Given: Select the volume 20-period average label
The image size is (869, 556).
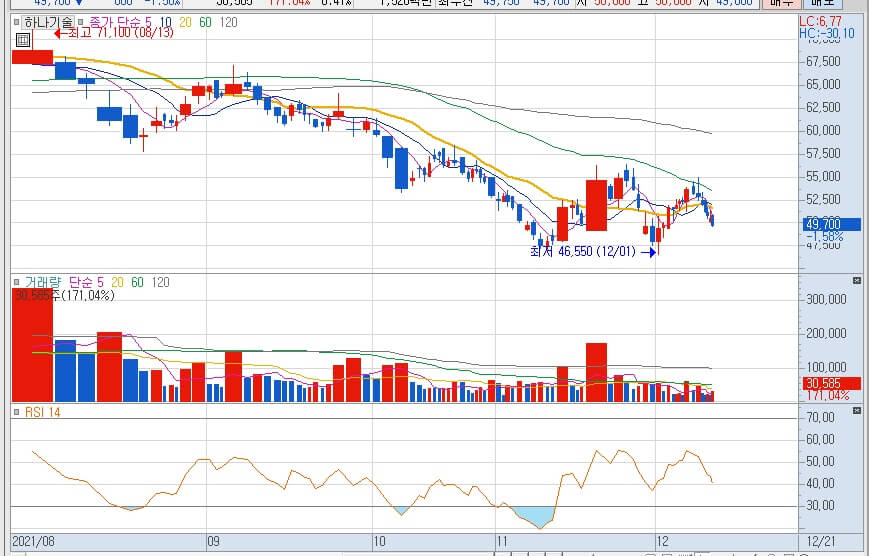Looking at the screenshot, I should pos(117,283).
